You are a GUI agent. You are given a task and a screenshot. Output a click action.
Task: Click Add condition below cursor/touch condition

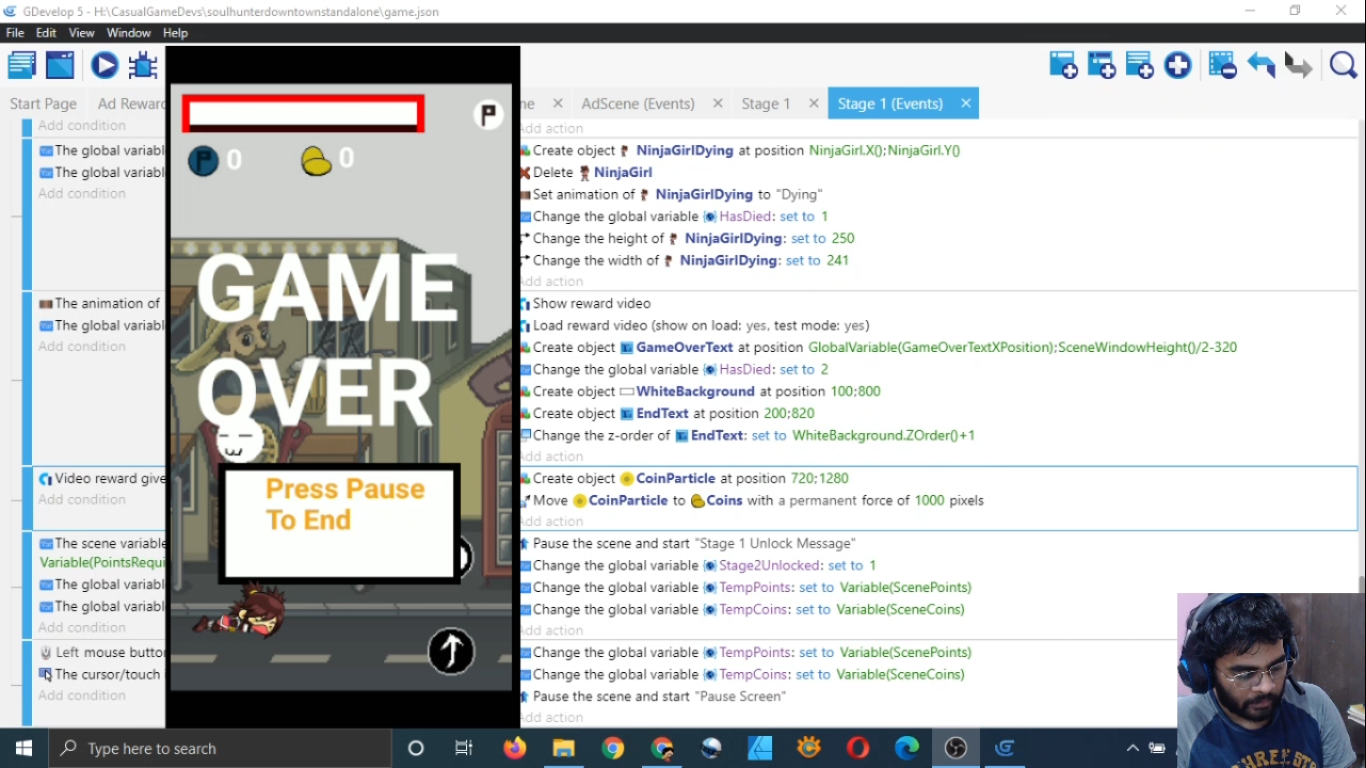[82, 695]
